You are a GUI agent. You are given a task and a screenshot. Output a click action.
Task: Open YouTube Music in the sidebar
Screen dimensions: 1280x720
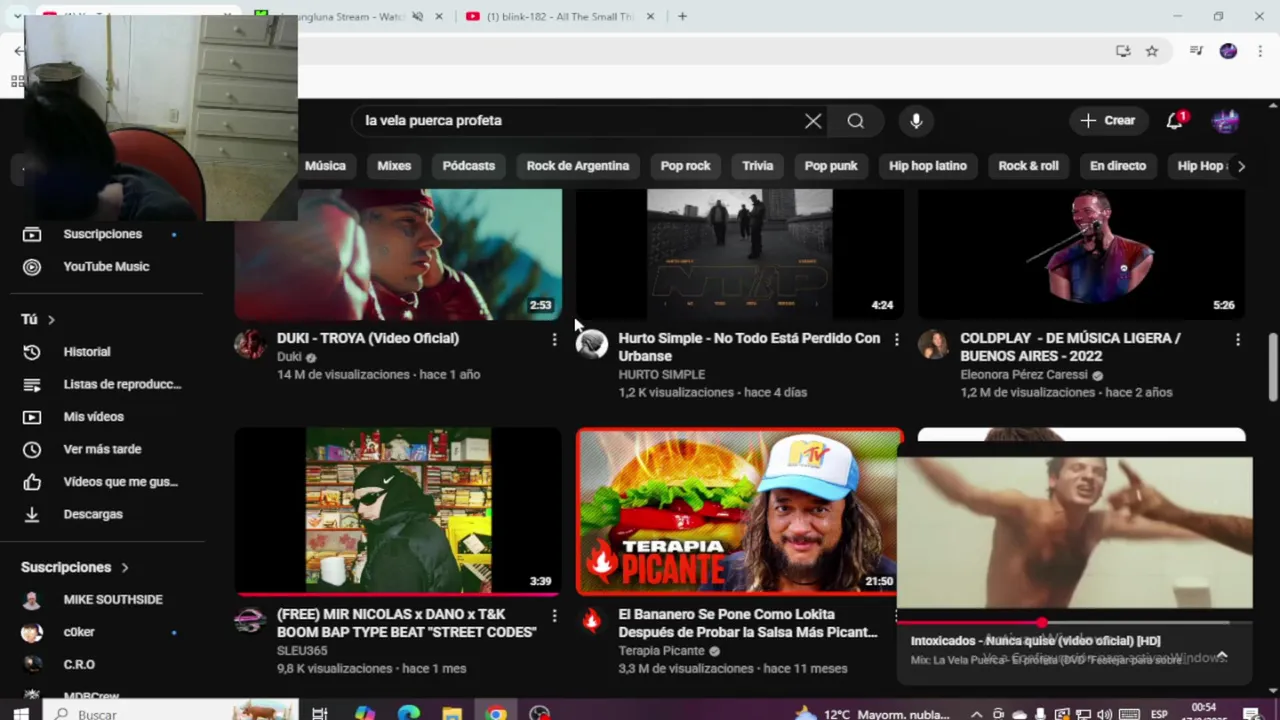(108, 267)
